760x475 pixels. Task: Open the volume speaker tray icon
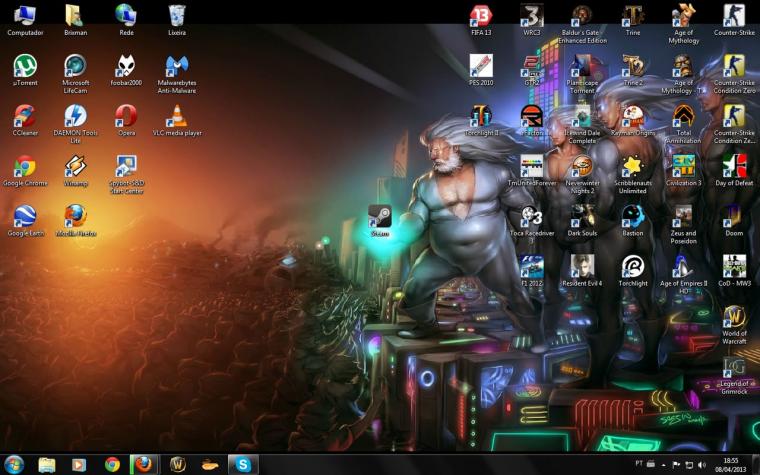click(702, 465)
